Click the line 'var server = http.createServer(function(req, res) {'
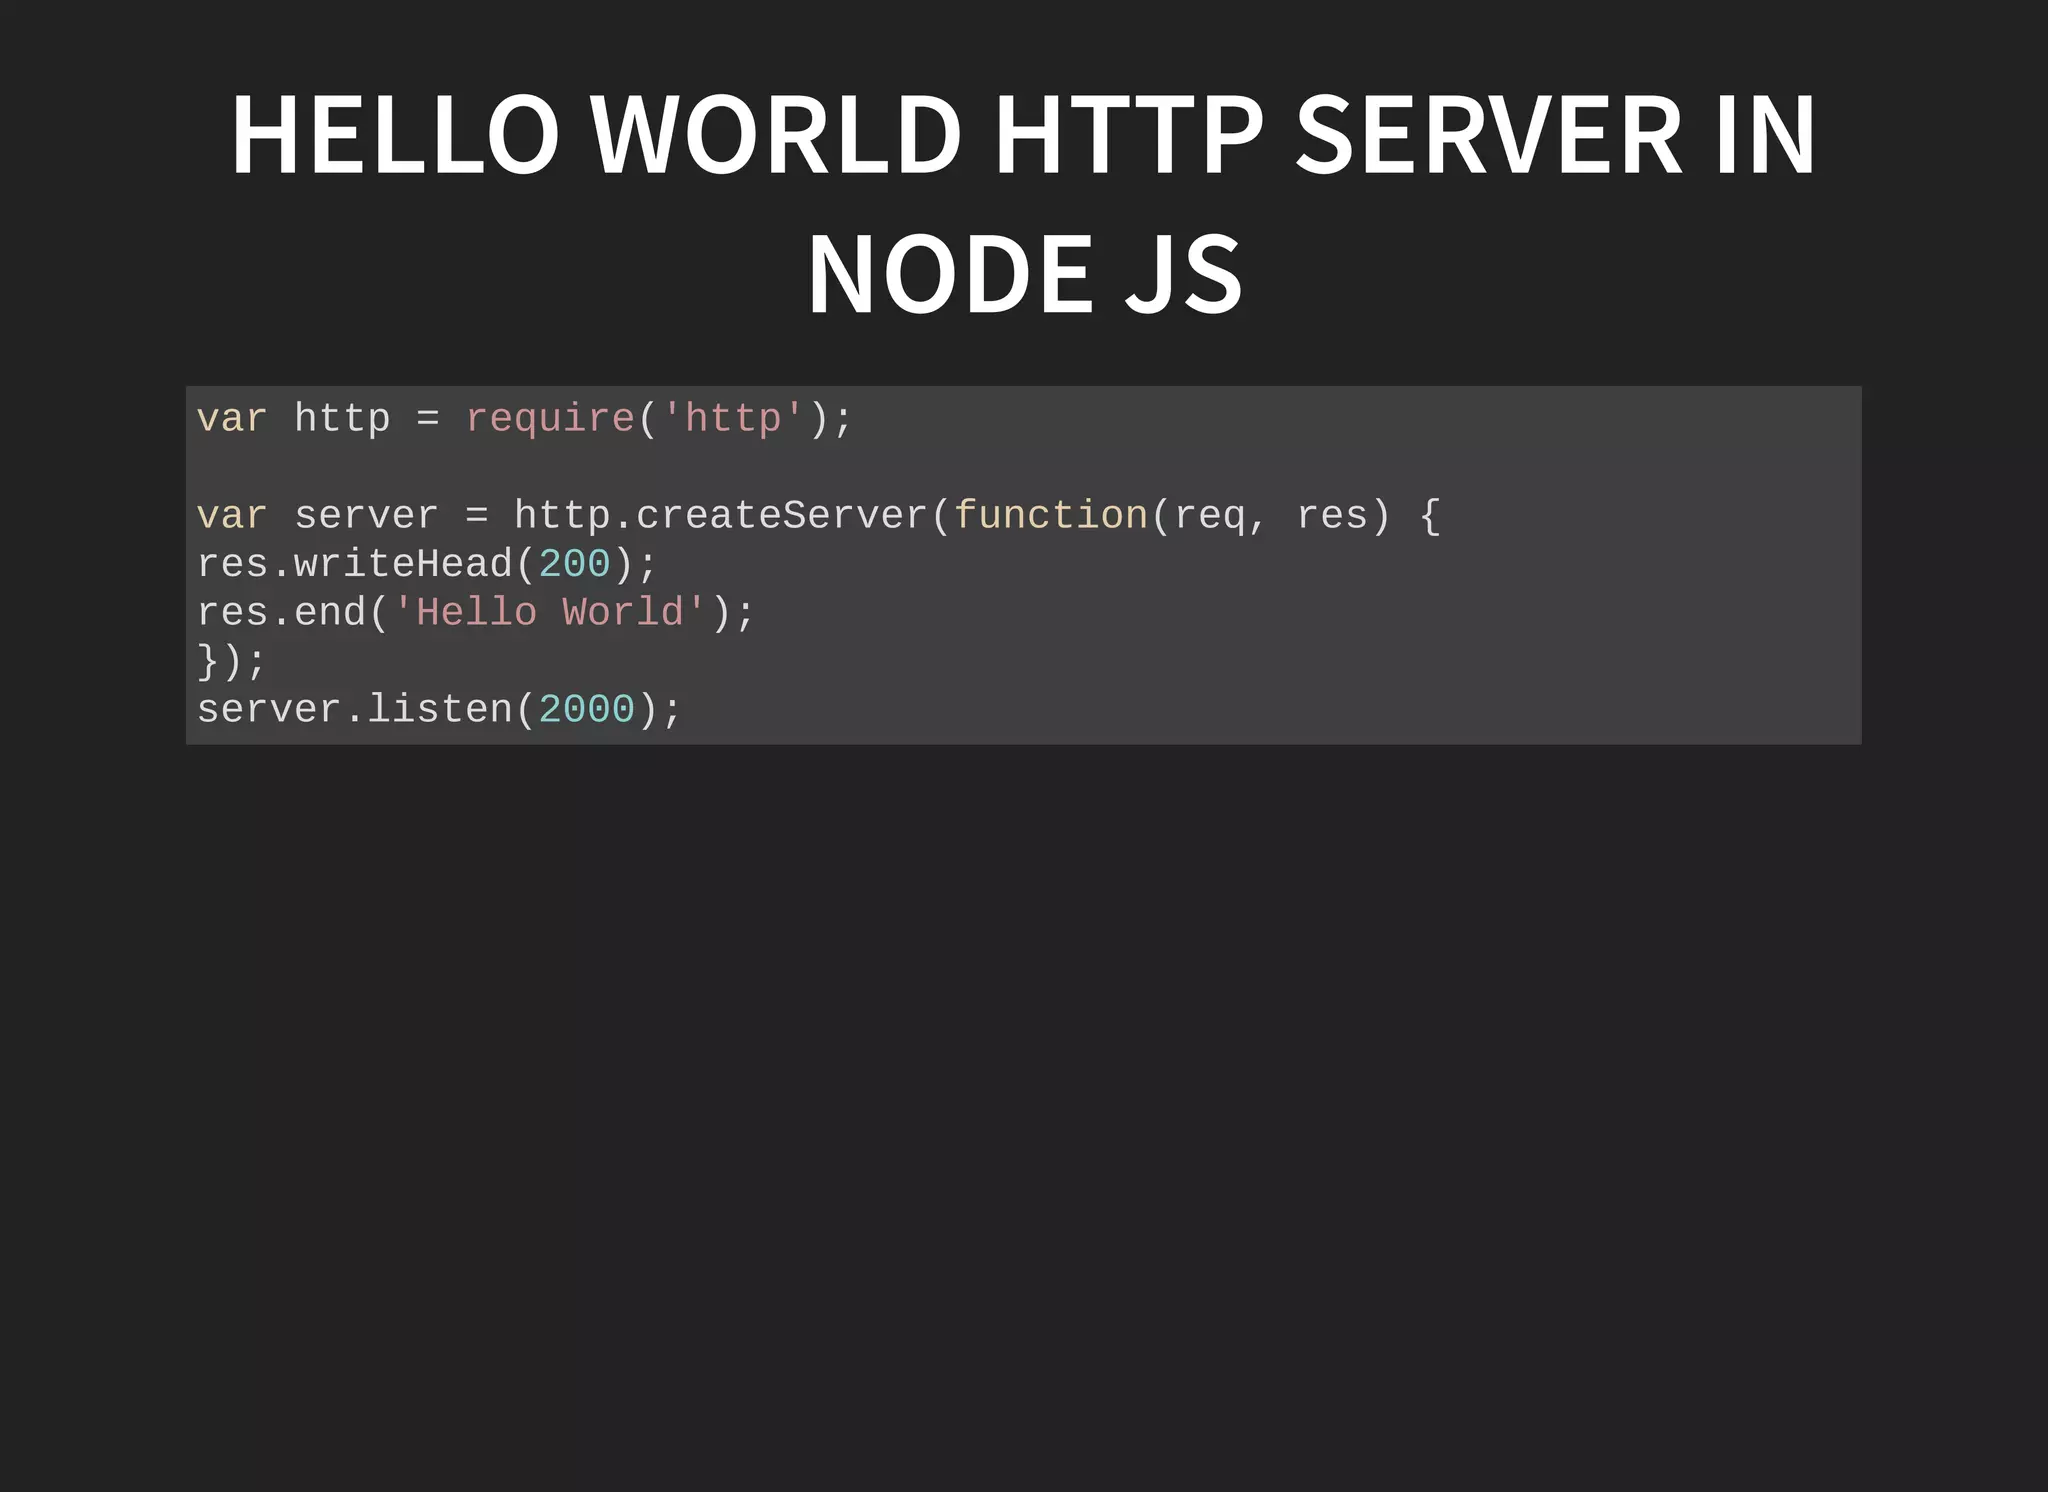 pos(818,515)
